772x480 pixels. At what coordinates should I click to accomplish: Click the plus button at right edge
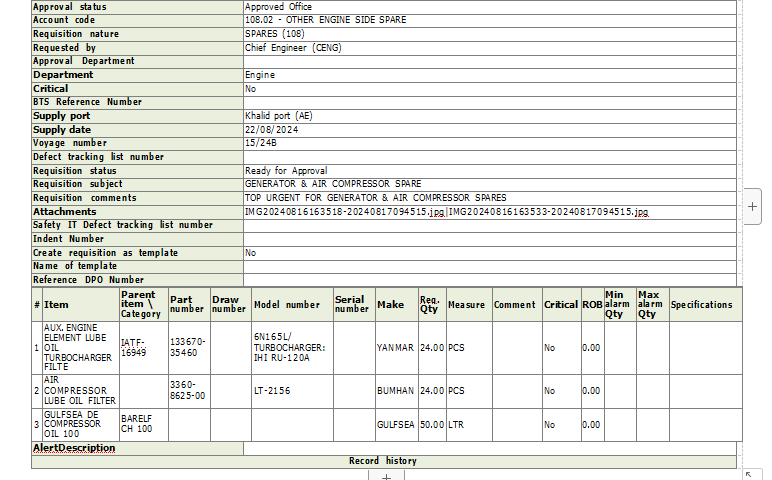[753, 206]
